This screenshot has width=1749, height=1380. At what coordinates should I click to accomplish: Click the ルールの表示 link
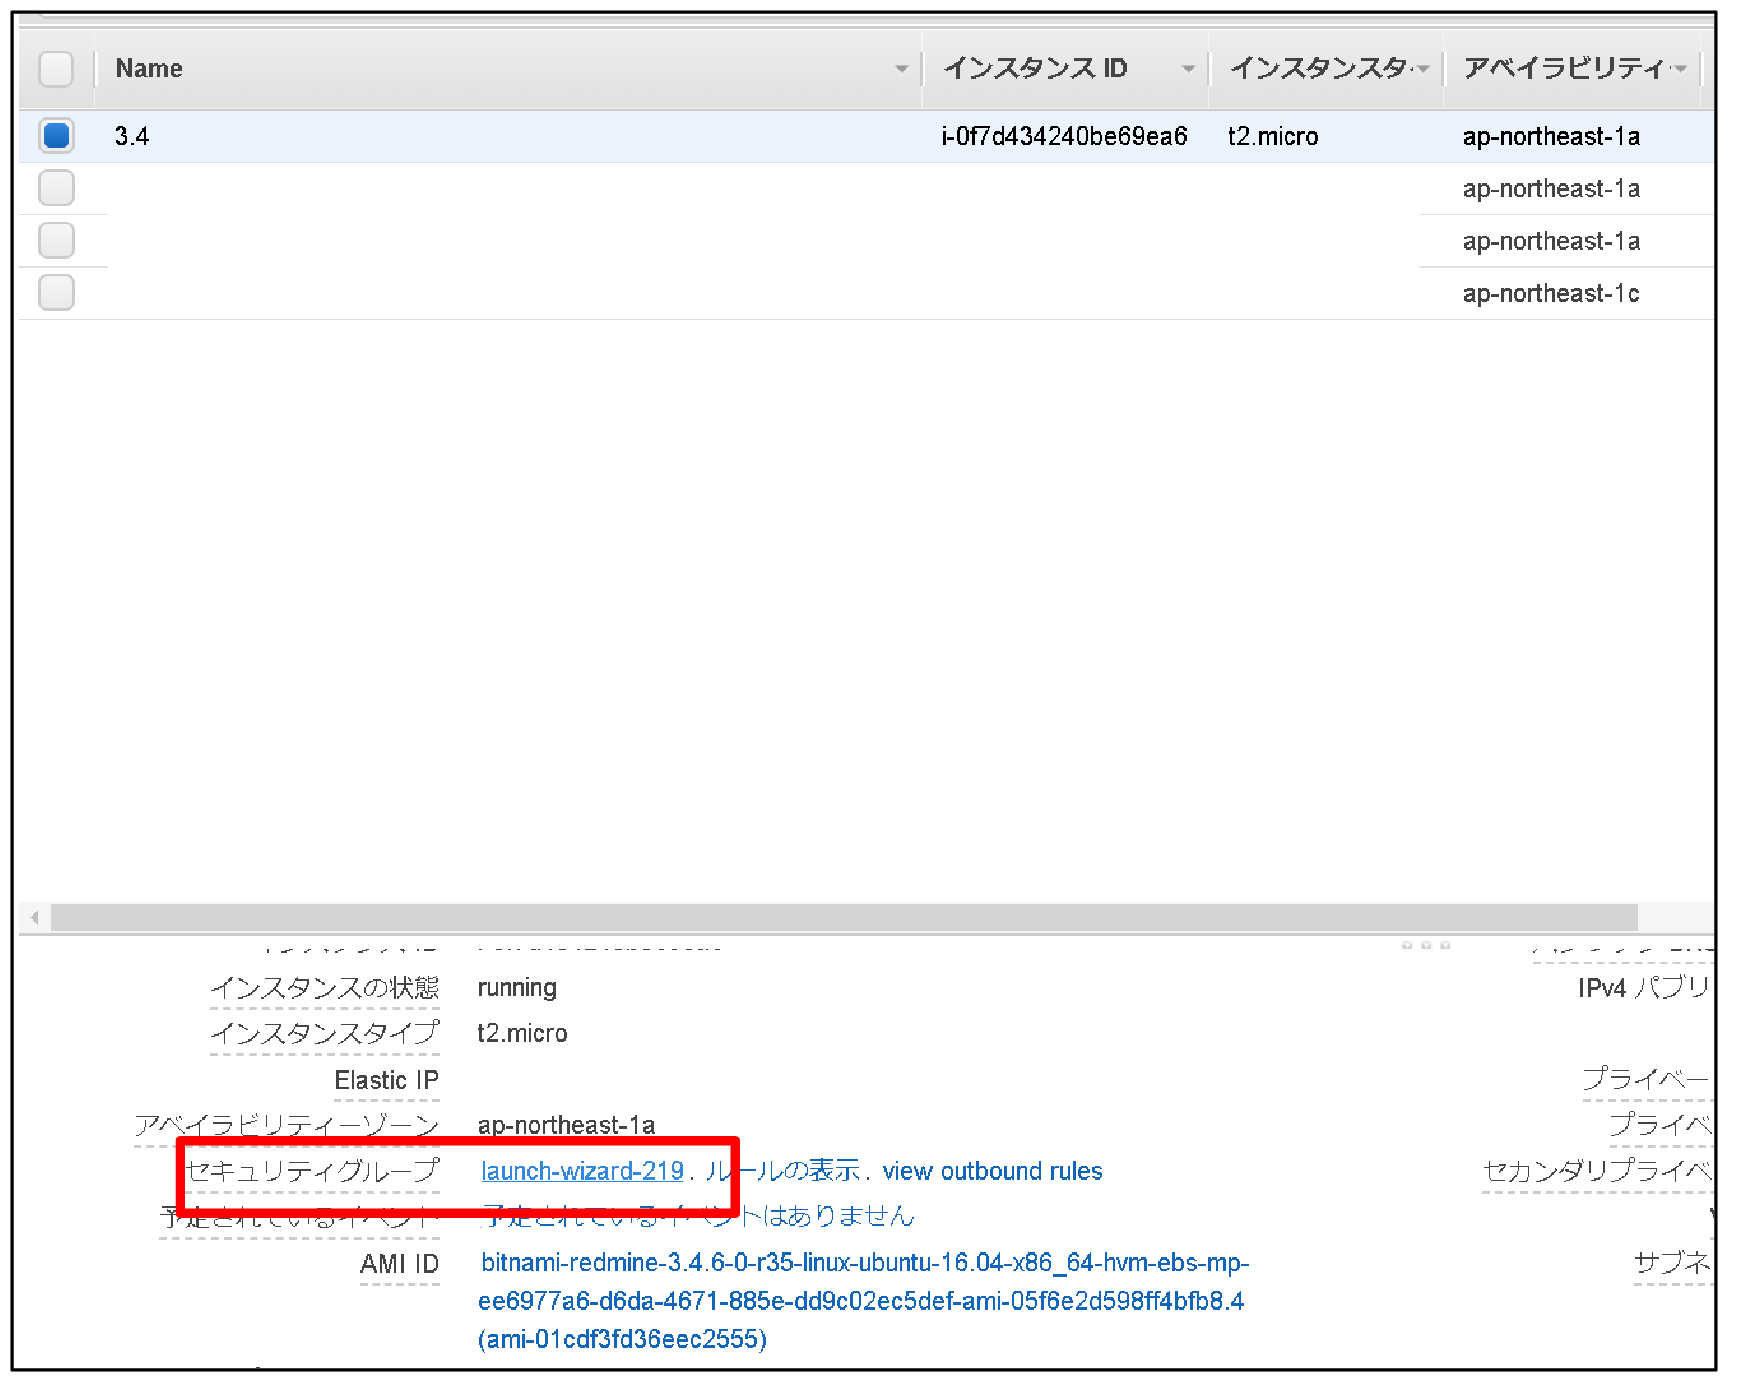tap(787, 1171)
